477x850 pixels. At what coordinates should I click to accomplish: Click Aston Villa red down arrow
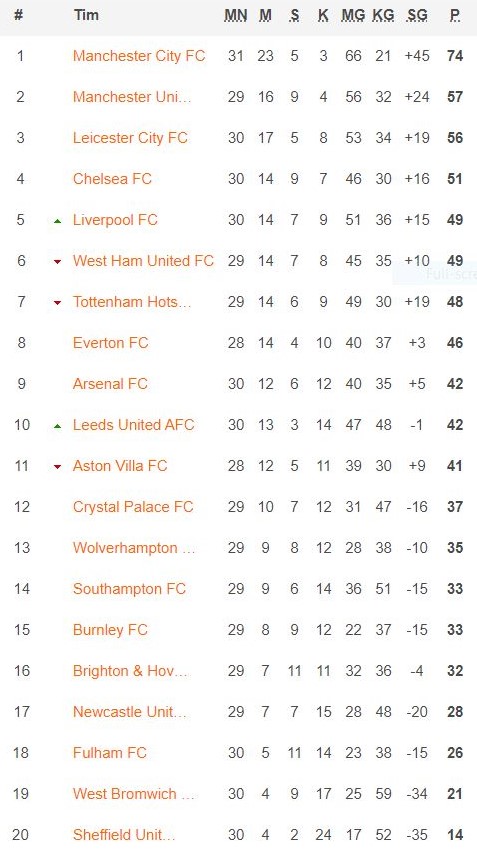pos(57,467)
